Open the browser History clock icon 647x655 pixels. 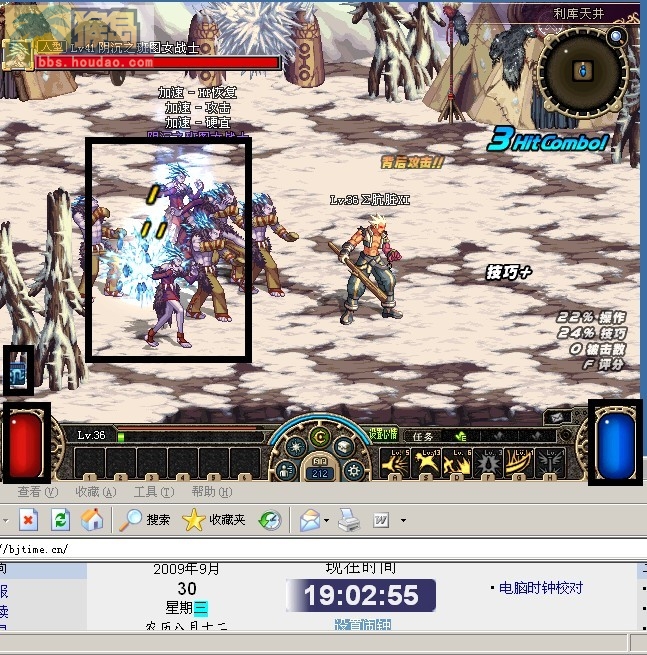click(x=270, y=520)
